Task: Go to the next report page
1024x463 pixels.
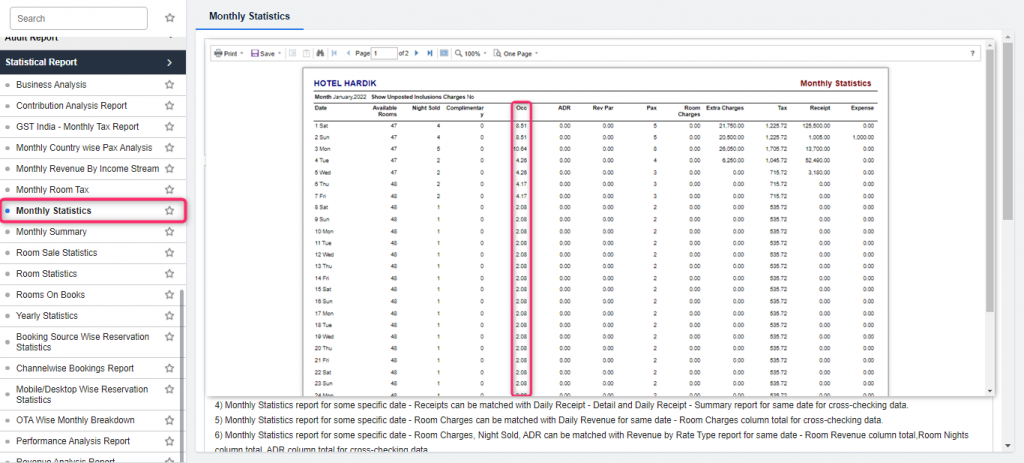Action: (417, 54)
